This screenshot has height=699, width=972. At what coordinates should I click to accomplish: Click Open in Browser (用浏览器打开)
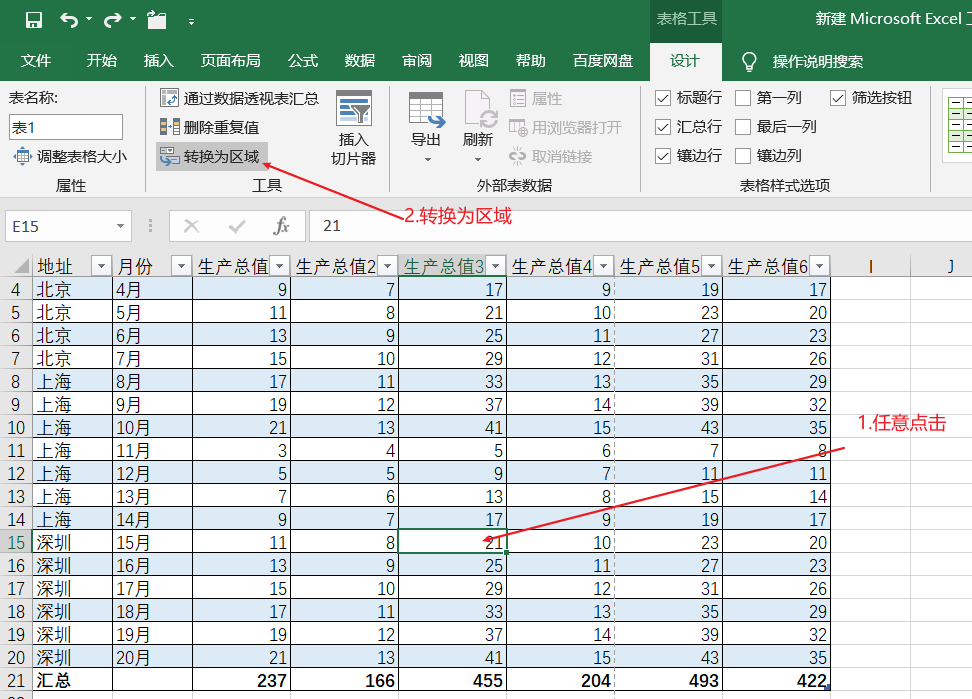565,128
